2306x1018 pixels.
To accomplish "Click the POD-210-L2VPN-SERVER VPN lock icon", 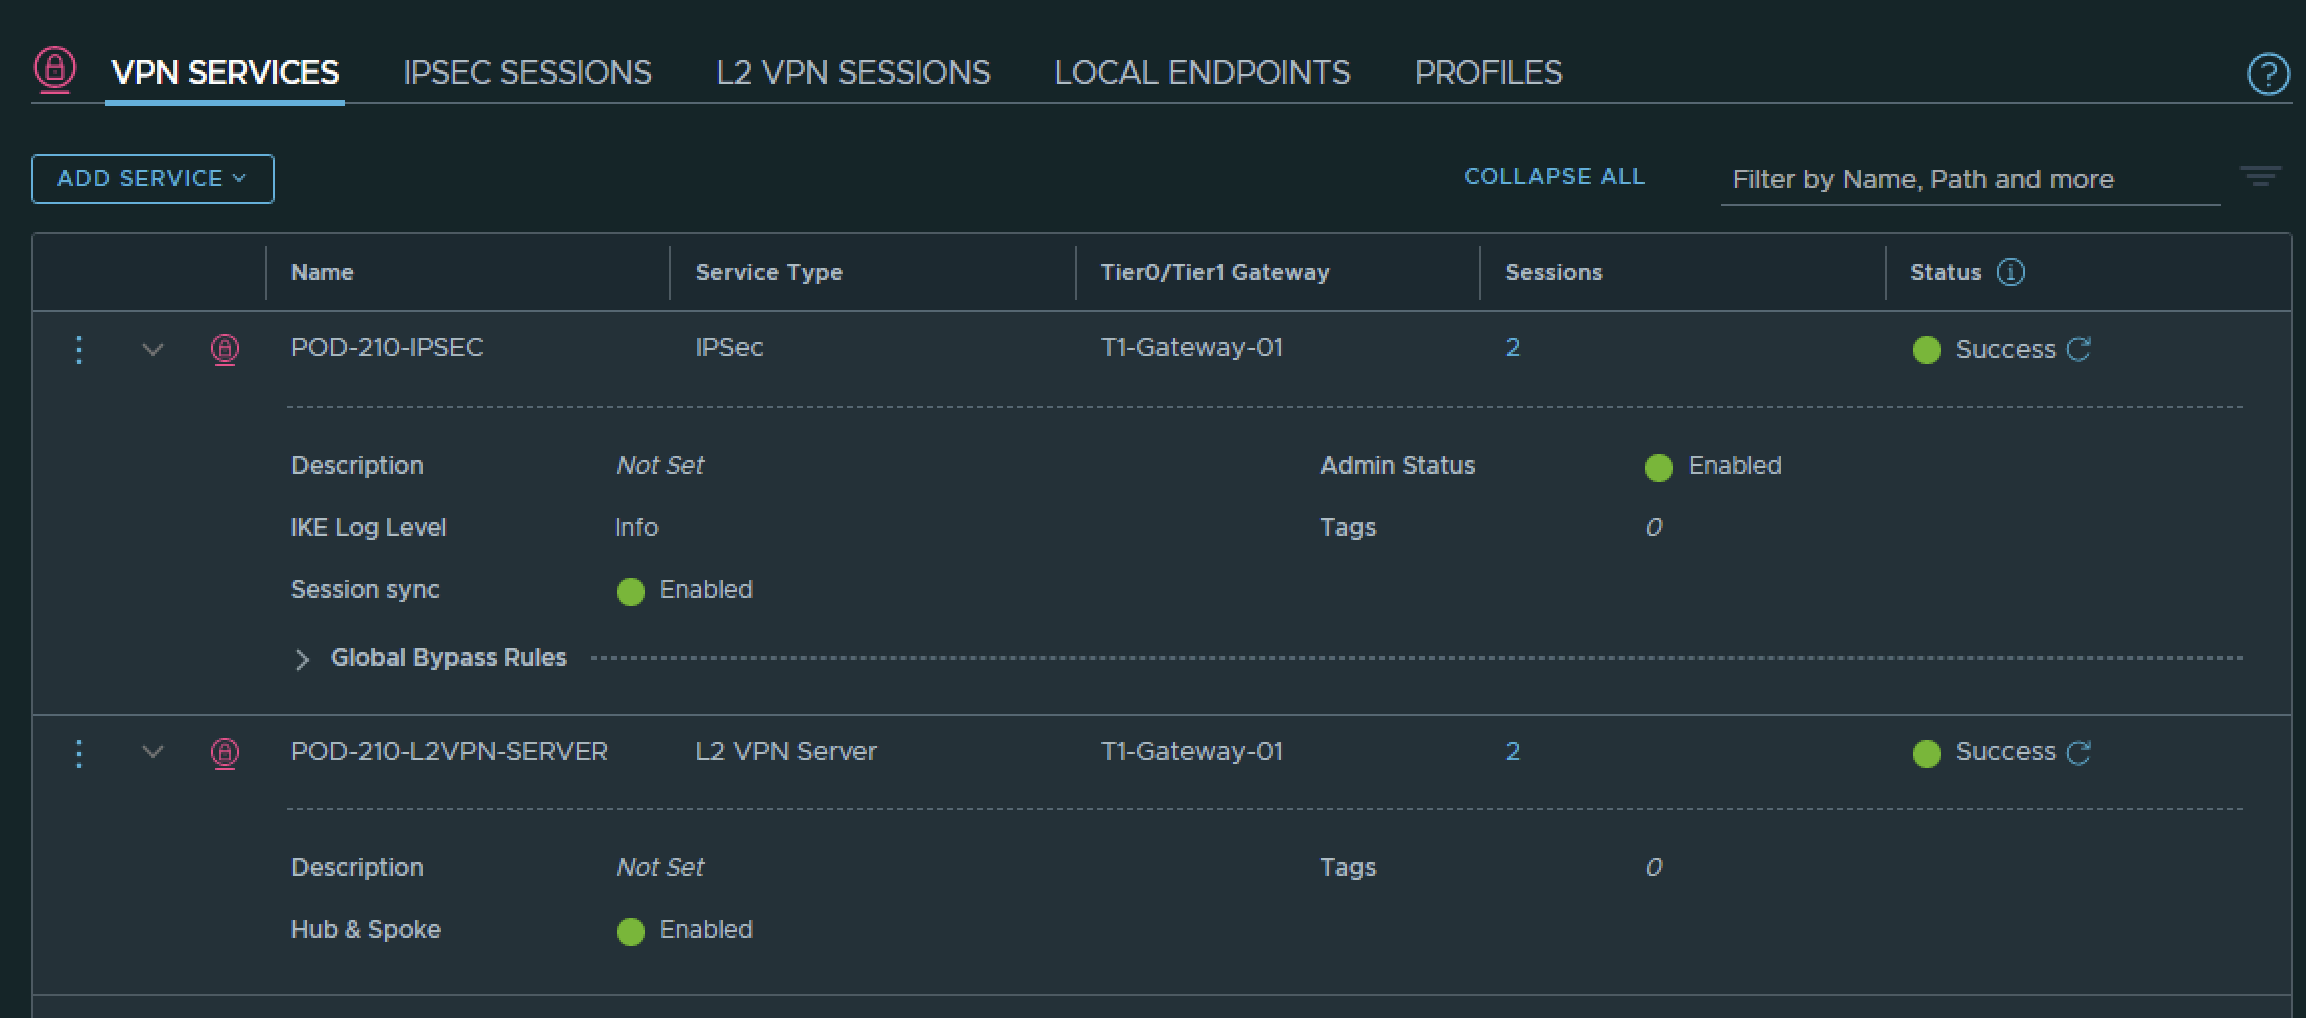I will click(x=225, y=752).
